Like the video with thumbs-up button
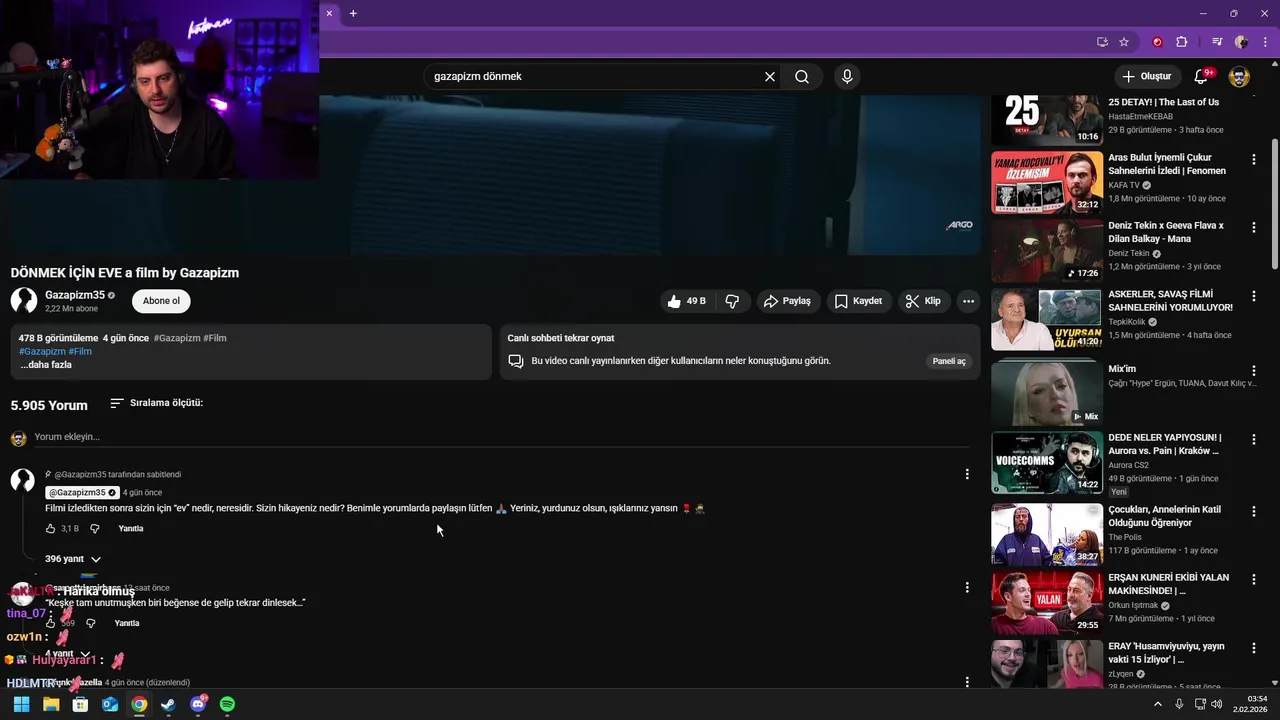 (686, 301)
